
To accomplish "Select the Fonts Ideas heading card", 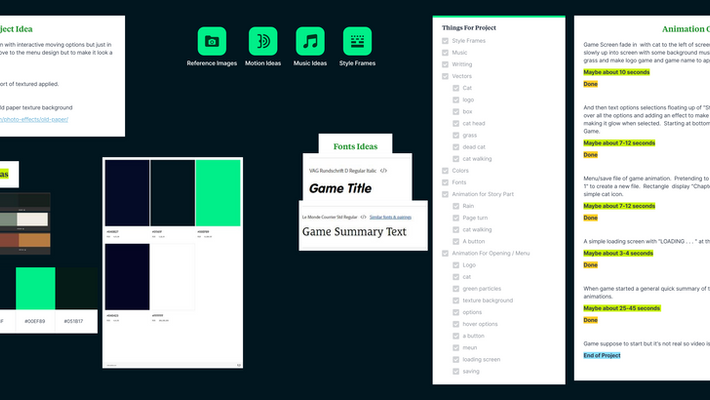I will (355, 146).
